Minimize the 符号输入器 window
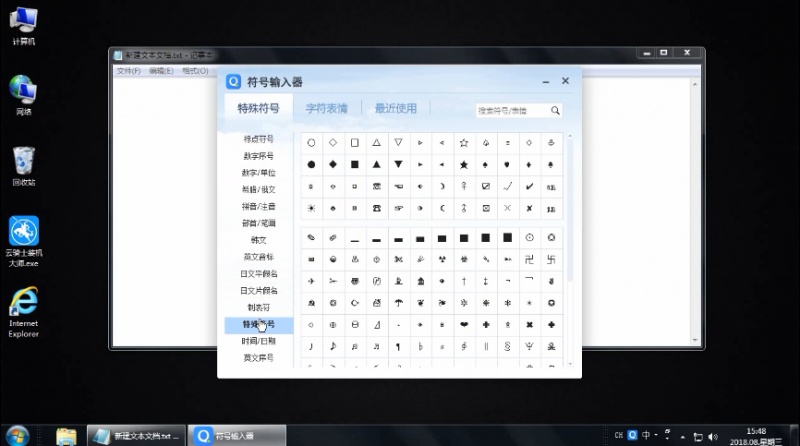Image resolution: width=800 pixels, height=446 pixels. [x=545, y=81]
